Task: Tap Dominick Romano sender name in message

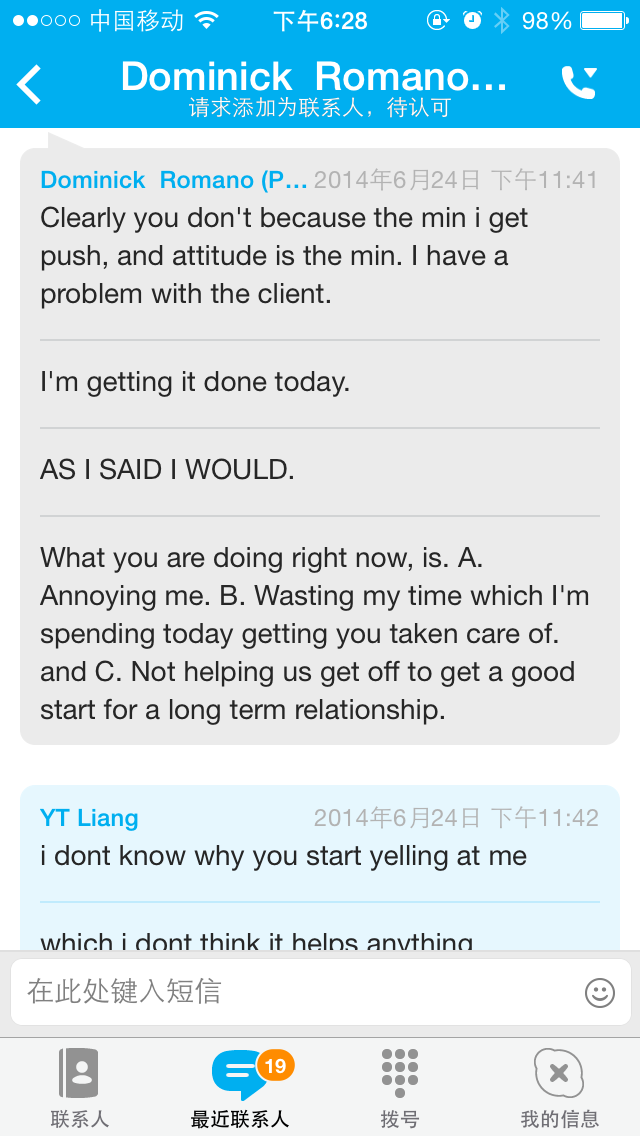Action: [174, 180]
